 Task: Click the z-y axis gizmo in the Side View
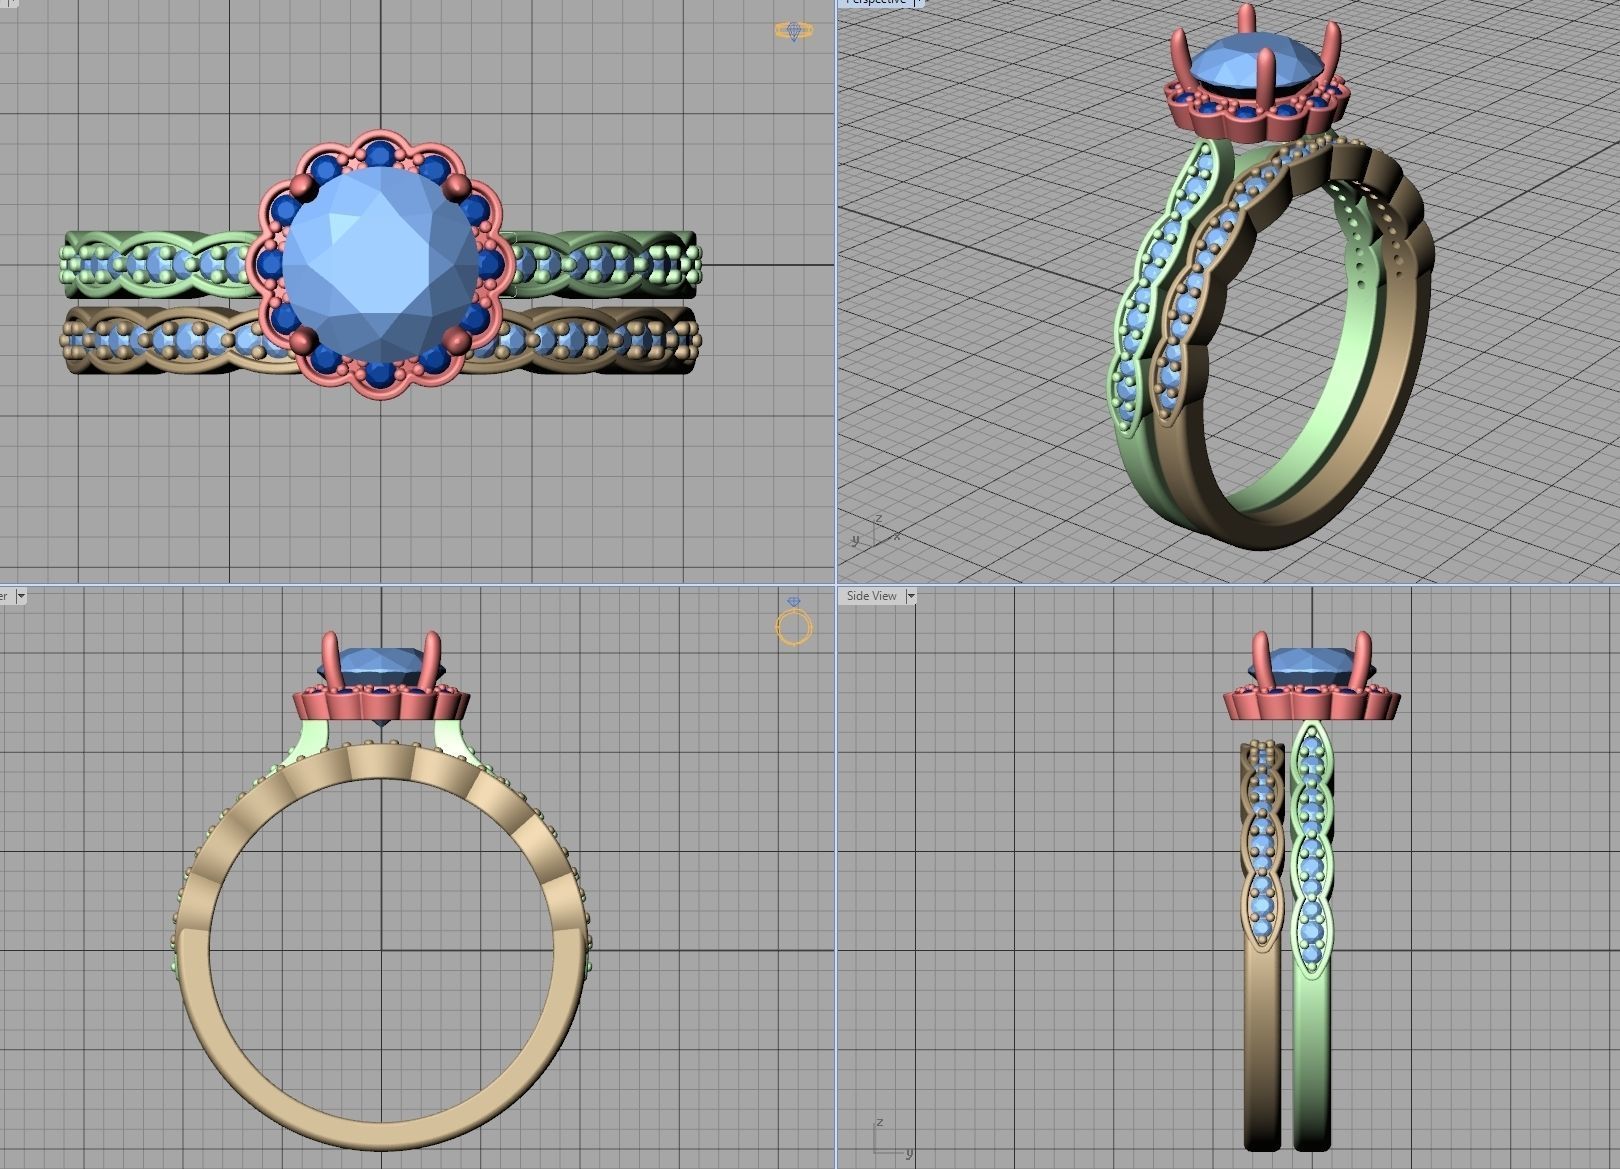891,1138
